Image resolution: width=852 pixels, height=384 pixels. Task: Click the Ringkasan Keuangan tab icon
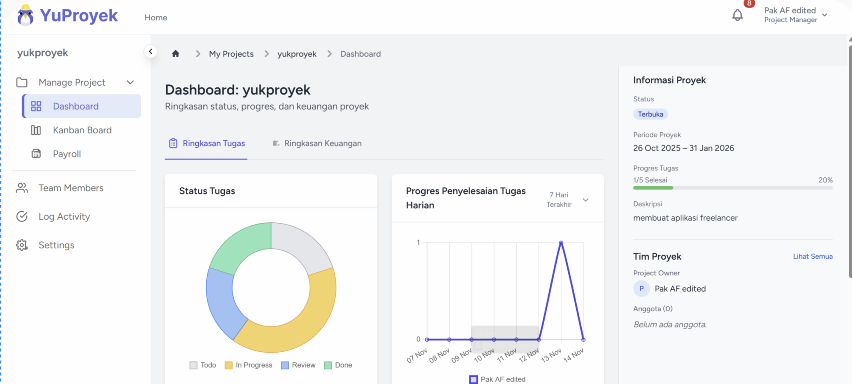tap(276, 143)
